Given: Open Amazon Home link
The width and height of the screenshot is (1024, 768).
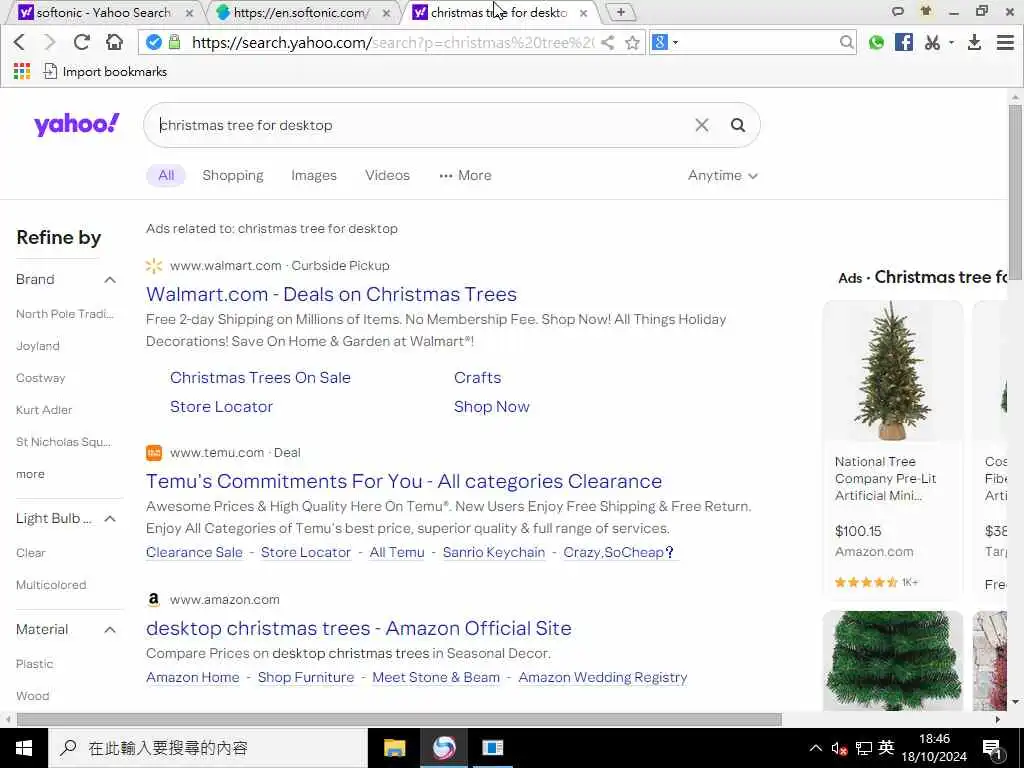Looking at the screenshot, I should (193, 677).
